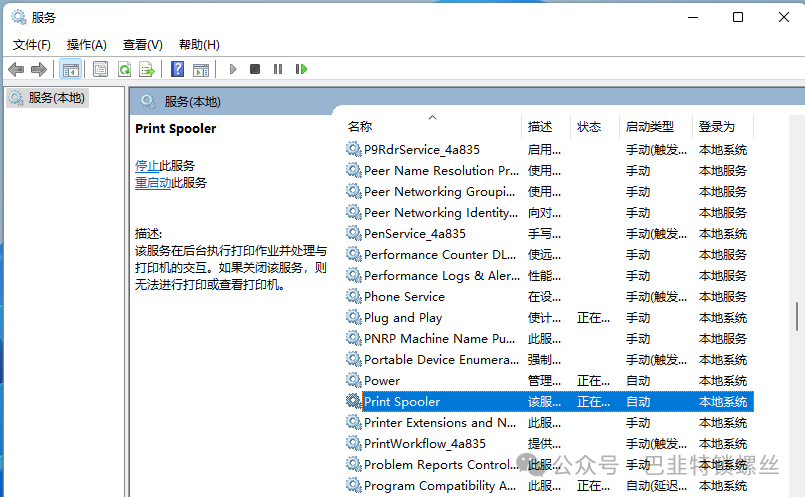Viewport: 805px width, 497px height.
Task: Click the vertical scrollbar thumb of services list
Action: coord(797,316)
